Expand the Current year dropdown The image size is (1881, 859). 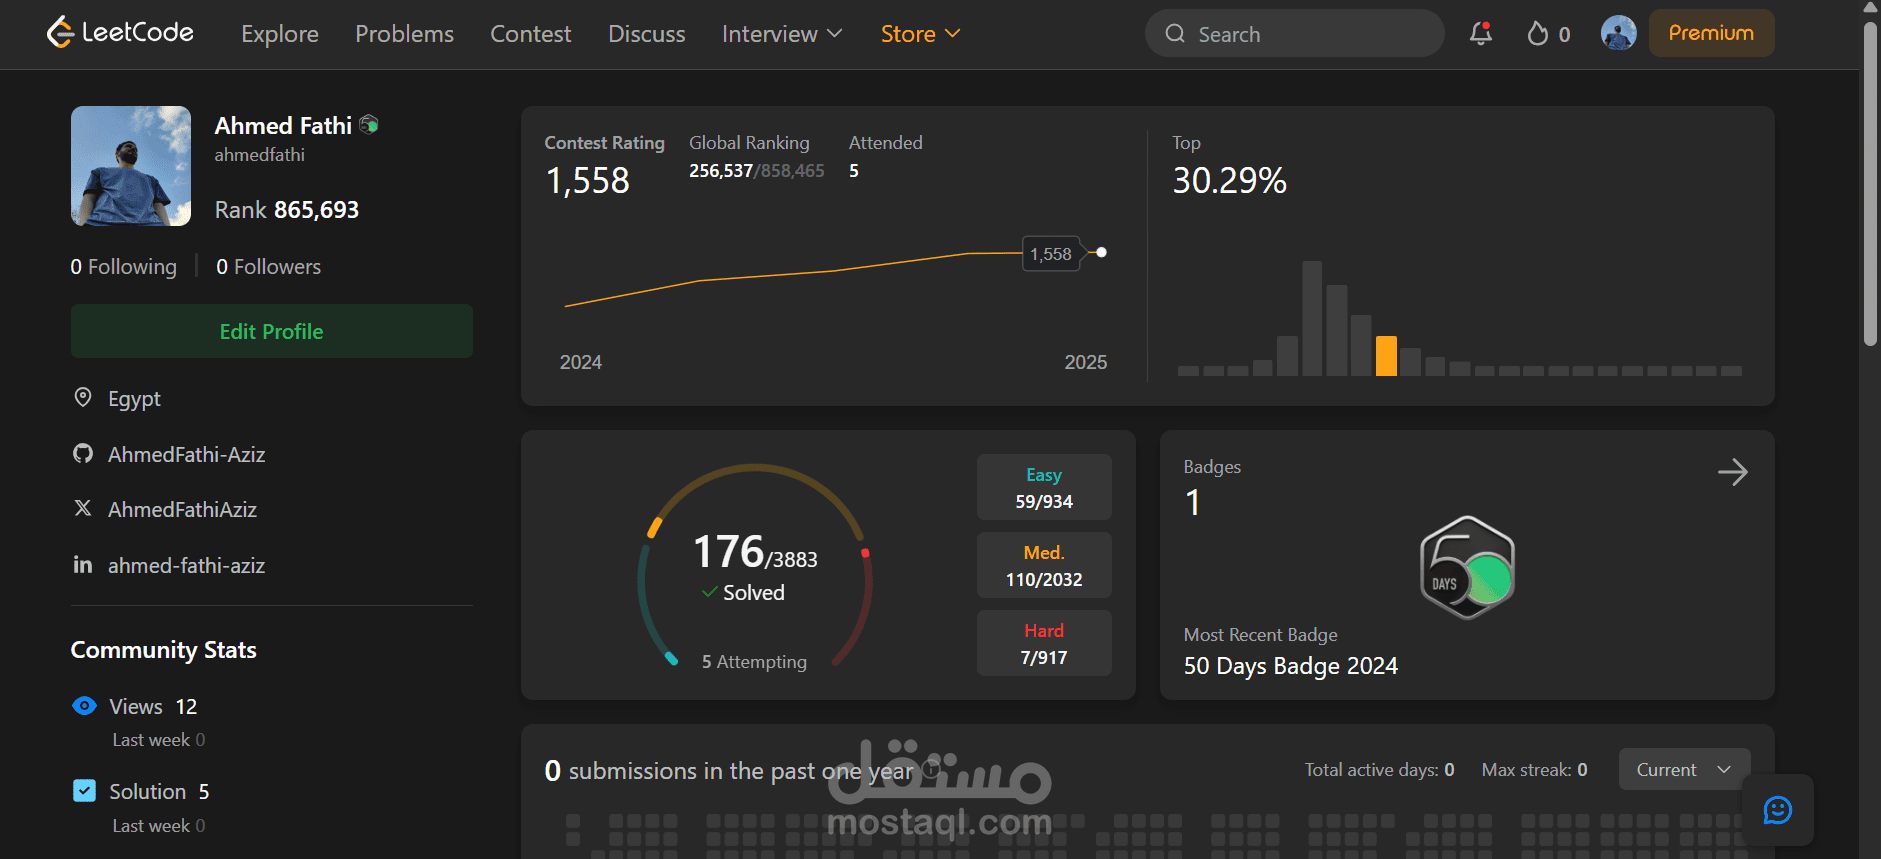click(1684, 769)
